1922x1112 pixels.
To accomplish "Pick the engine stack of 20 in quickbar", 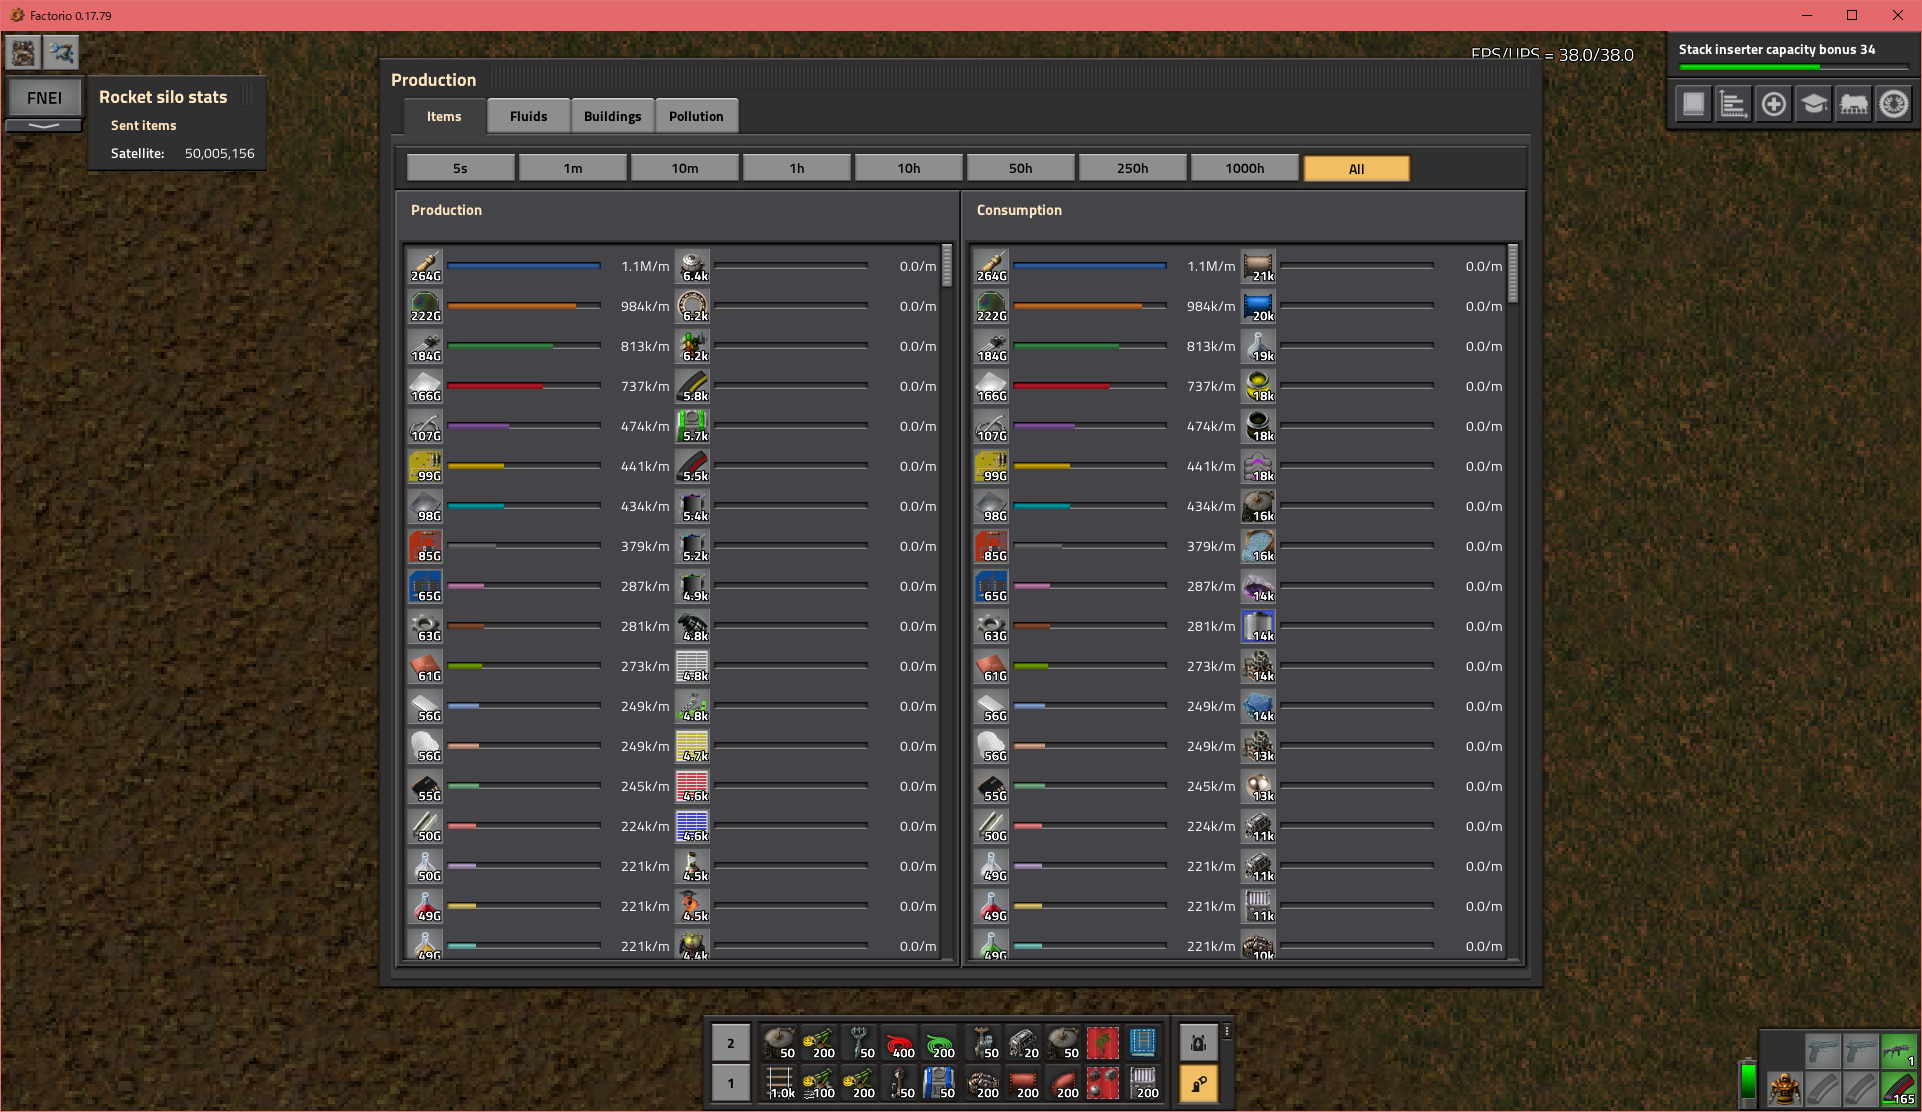I will tap(1022, 1043).
